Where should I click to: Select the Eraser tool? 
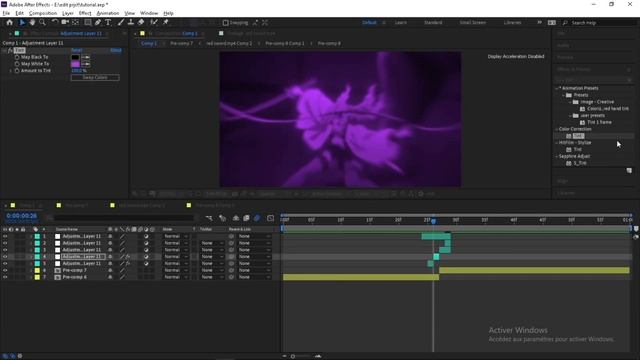141,22
